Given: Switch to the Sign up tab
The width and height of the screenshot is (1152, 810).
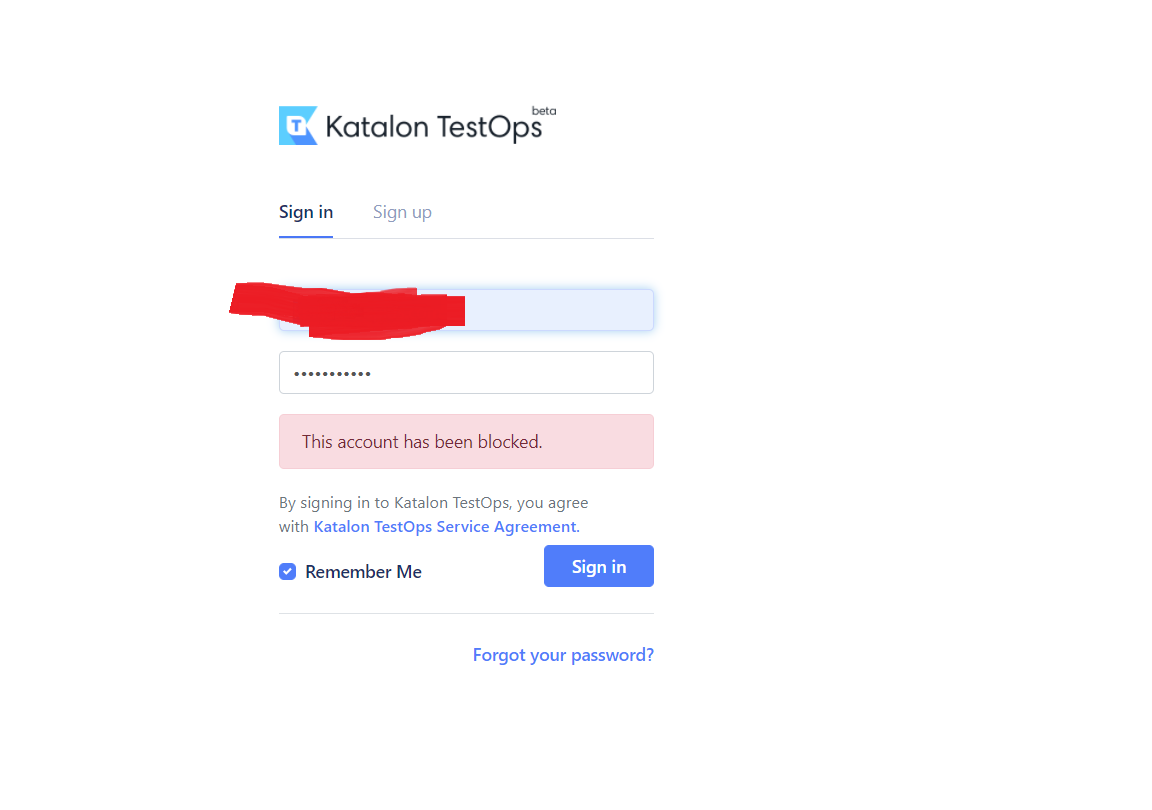Looking at the screenshot, I should 402,212.
